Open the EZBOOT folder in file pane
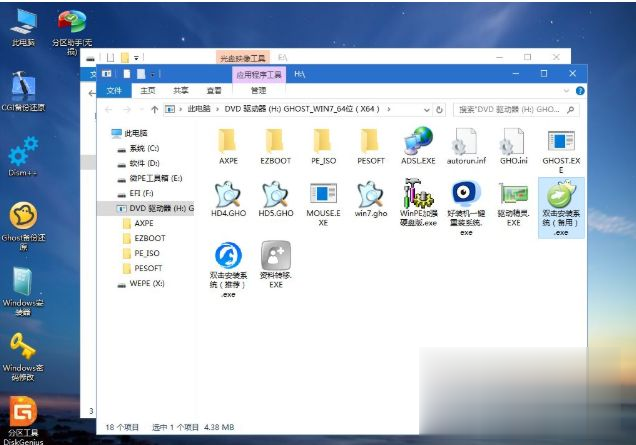Screen dimensions: 636x445 pyautogui.click(x=275, y=140)
